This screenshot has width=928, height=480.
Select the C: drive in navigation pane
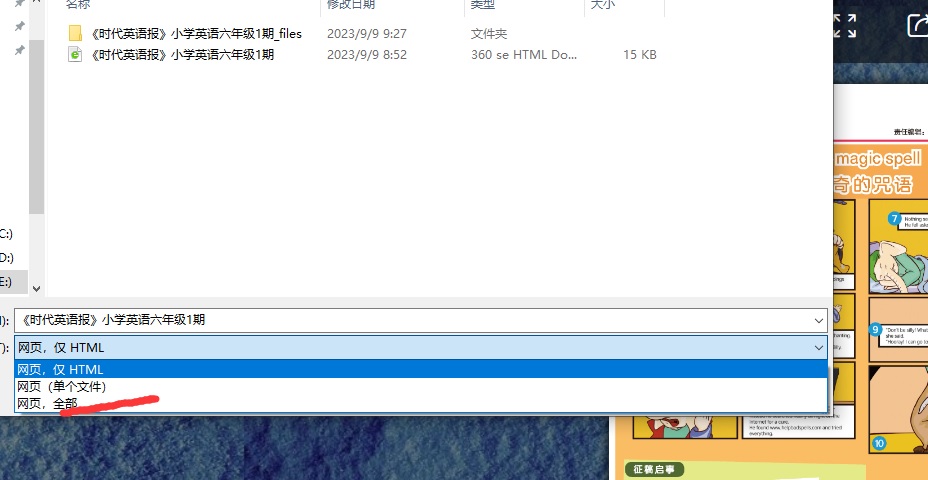tap(6, 233)
